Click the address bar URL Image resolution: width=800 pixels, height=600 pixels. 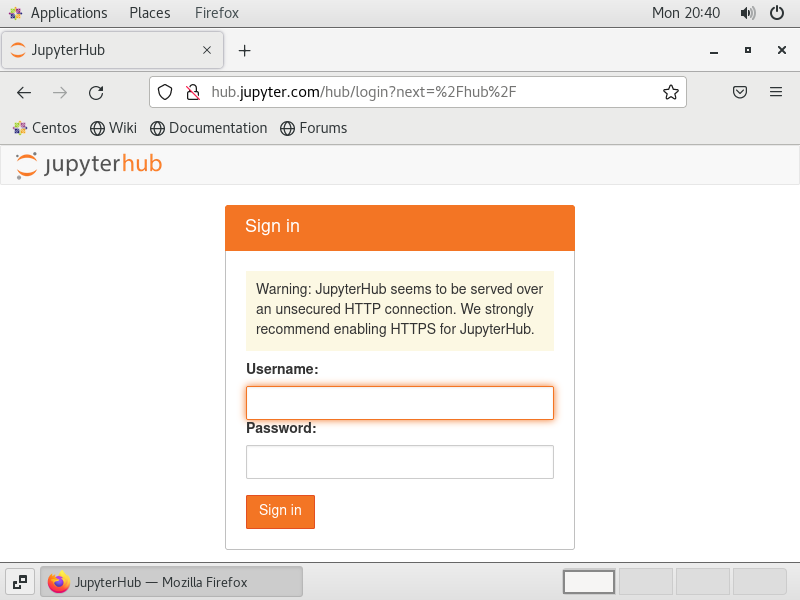pyautogui.click(x=364, y=92)
